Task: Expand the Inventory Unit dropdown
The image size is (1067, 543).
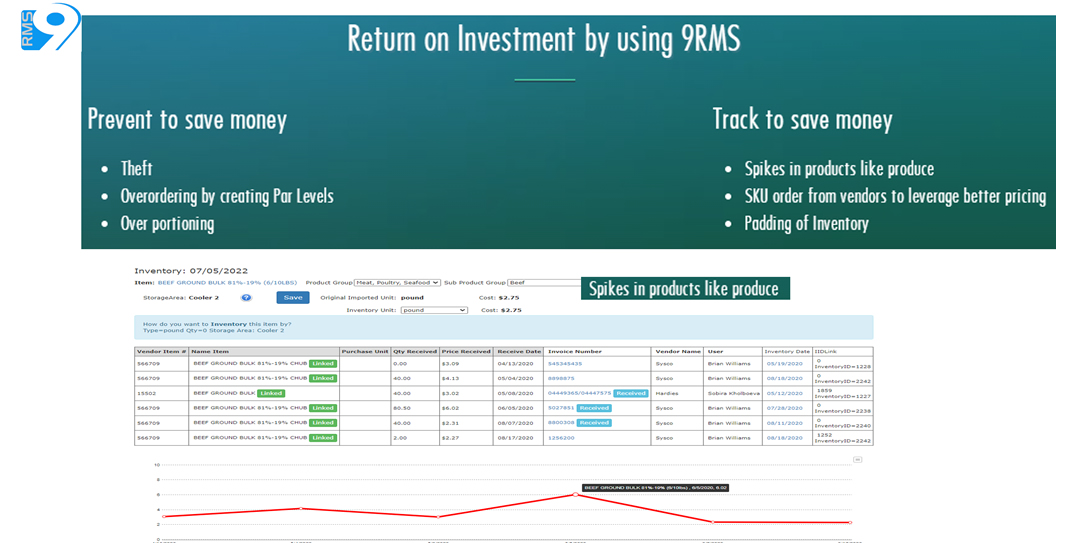Action: [434, 310]
